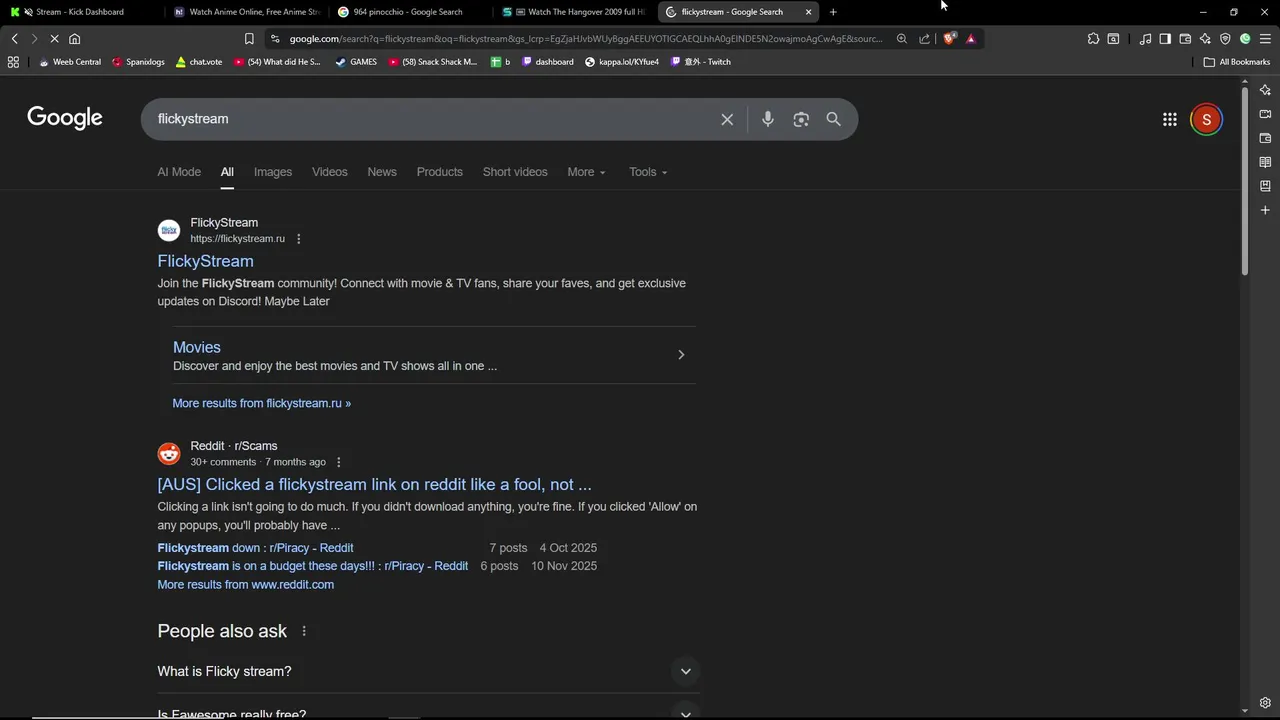This screenshot has width=1280, height=720.
Task: Open All Bookmarks folder
Action: pos(1237,62)
